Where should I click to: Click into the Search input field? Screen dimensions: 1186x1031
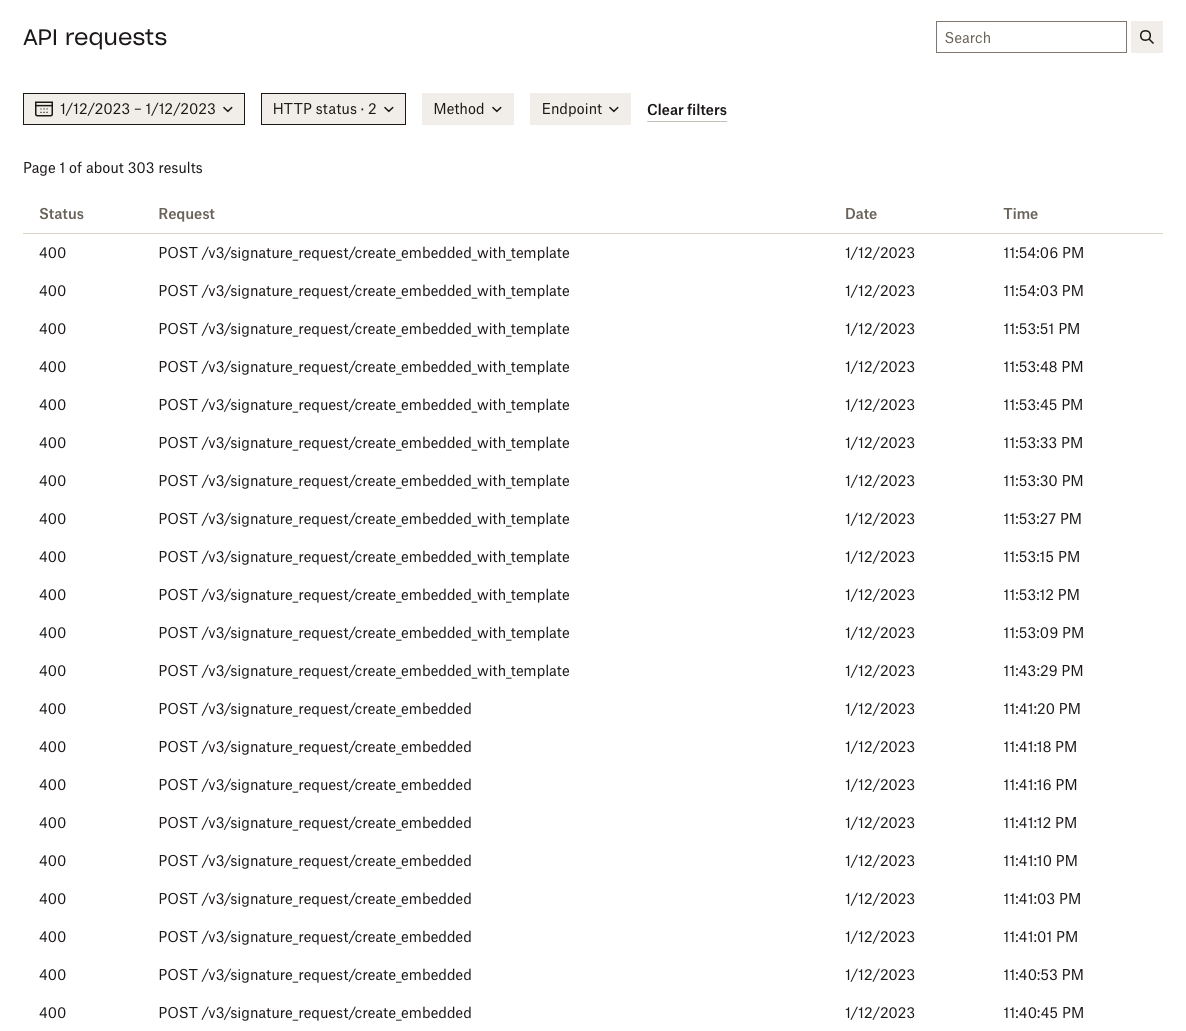(x=1030, y=37)
